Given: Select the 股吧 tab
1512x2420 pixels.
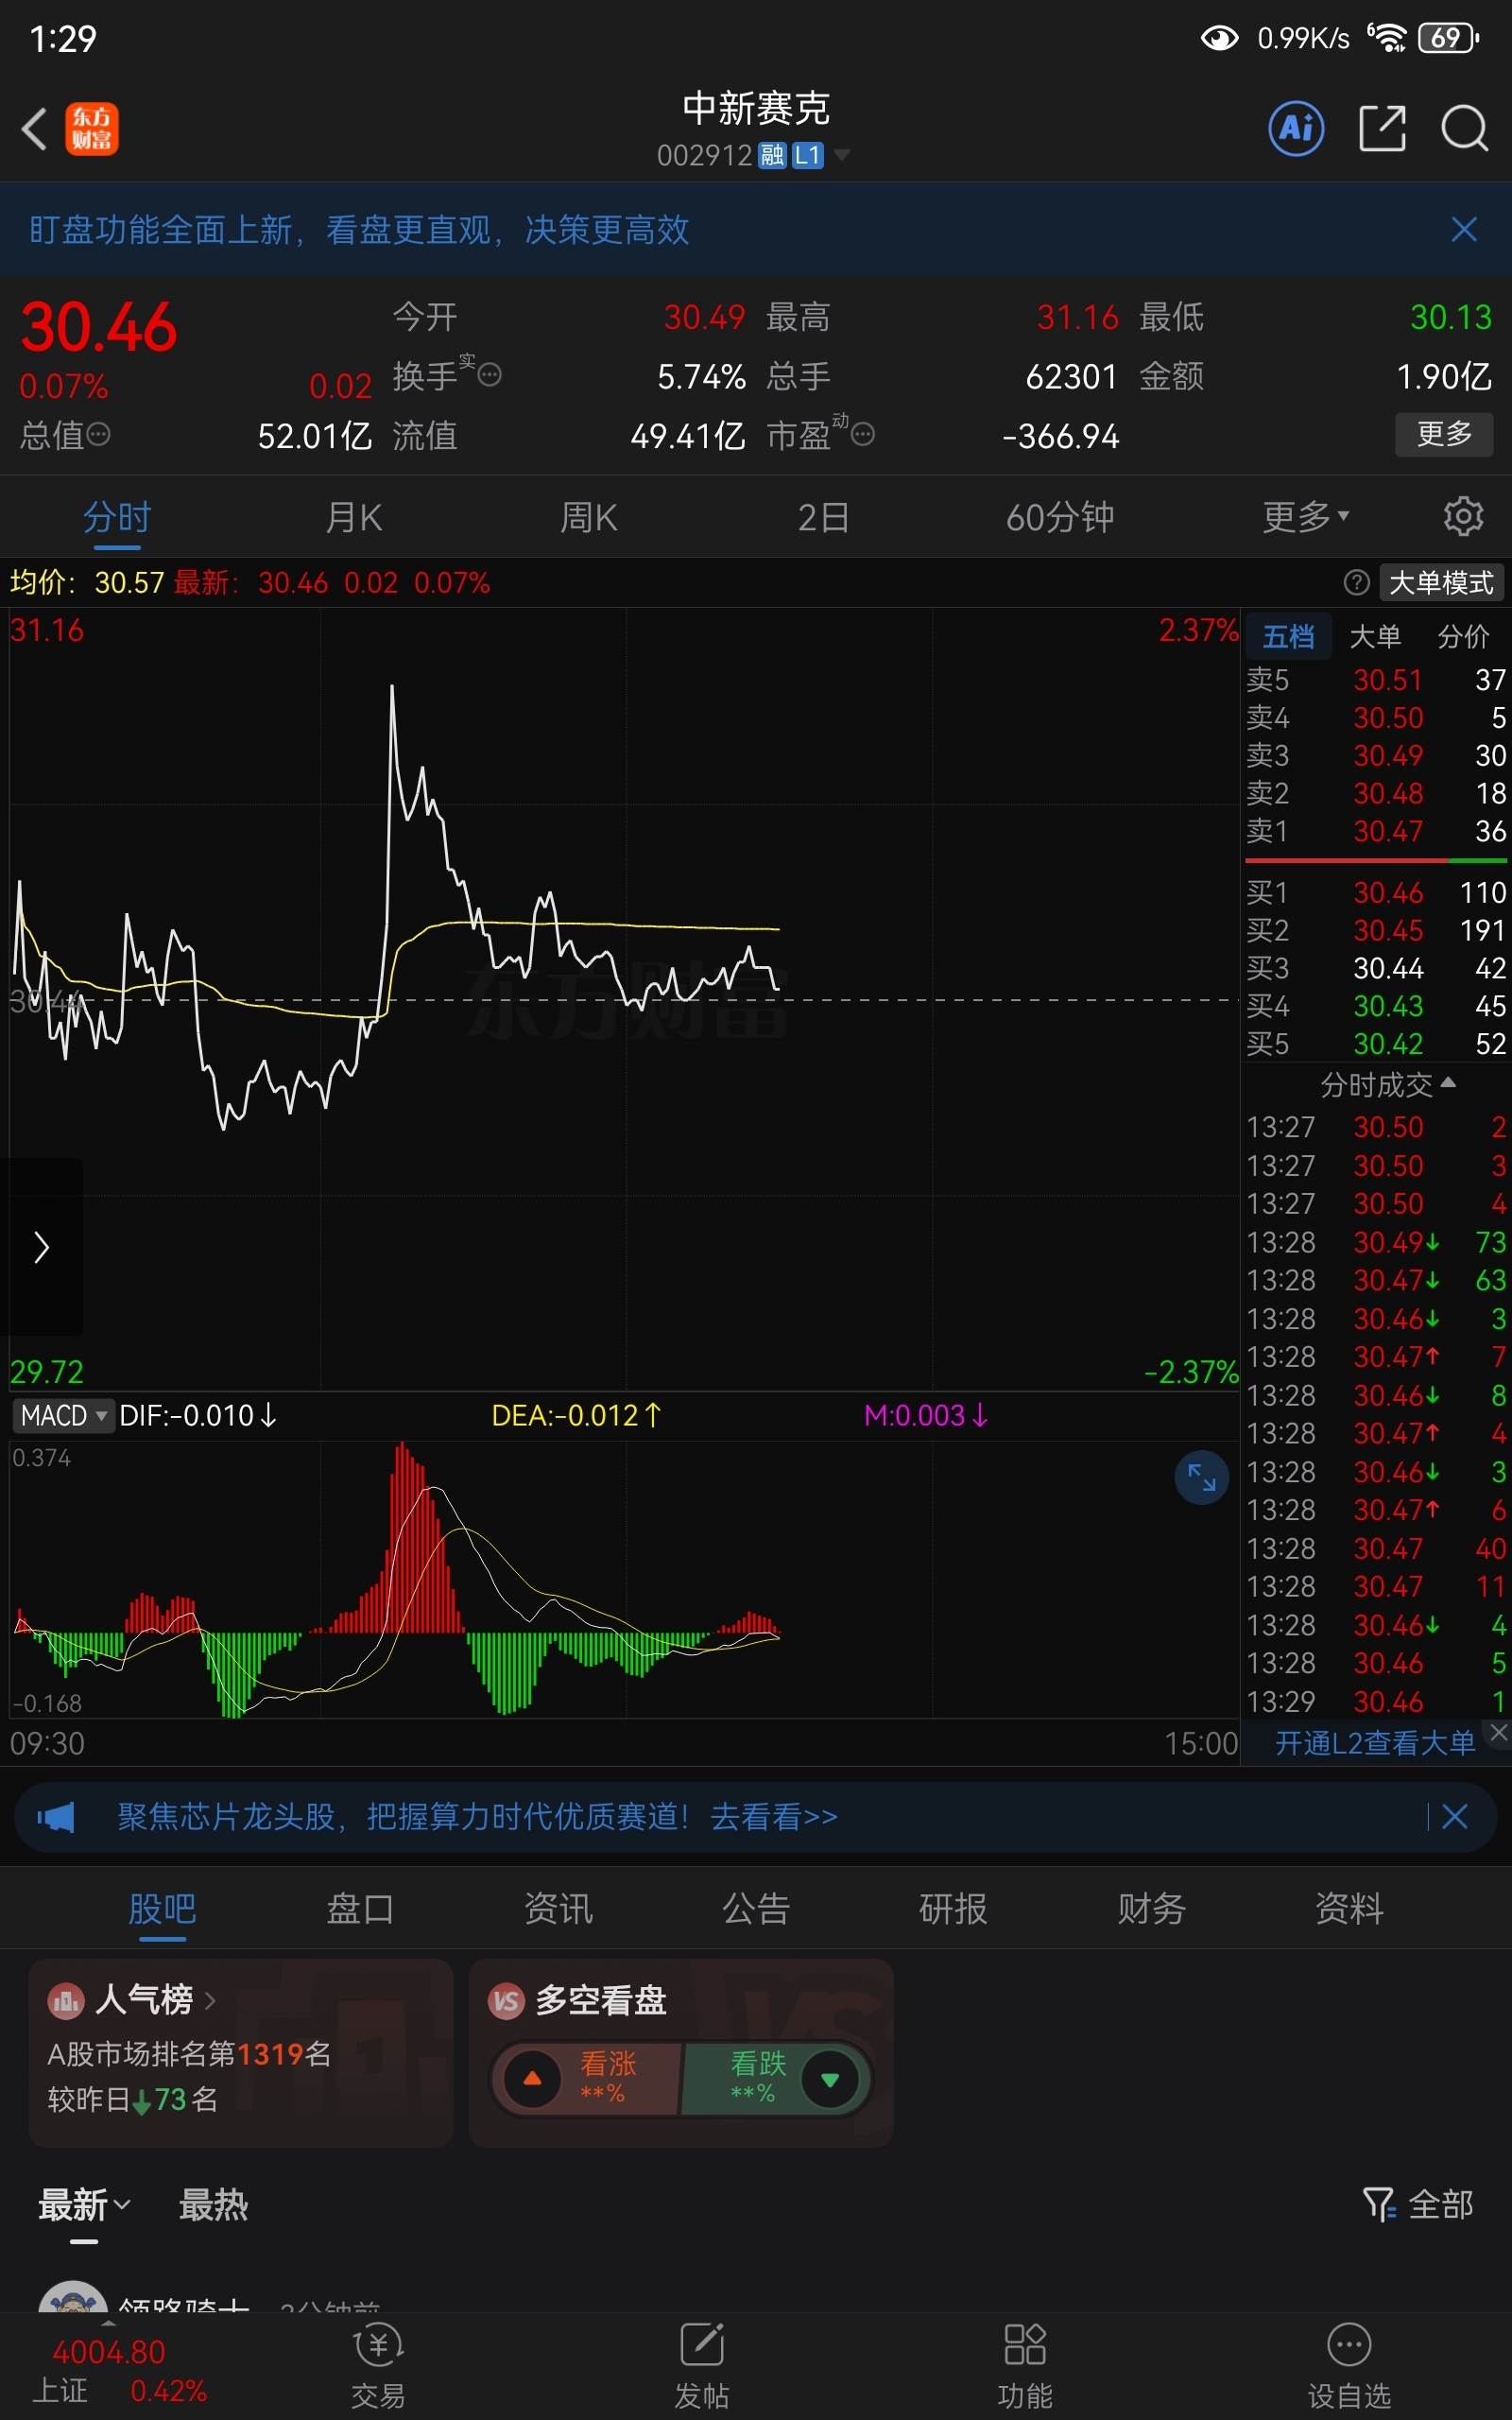Looking at the screenshot, I should (162, 1908).
